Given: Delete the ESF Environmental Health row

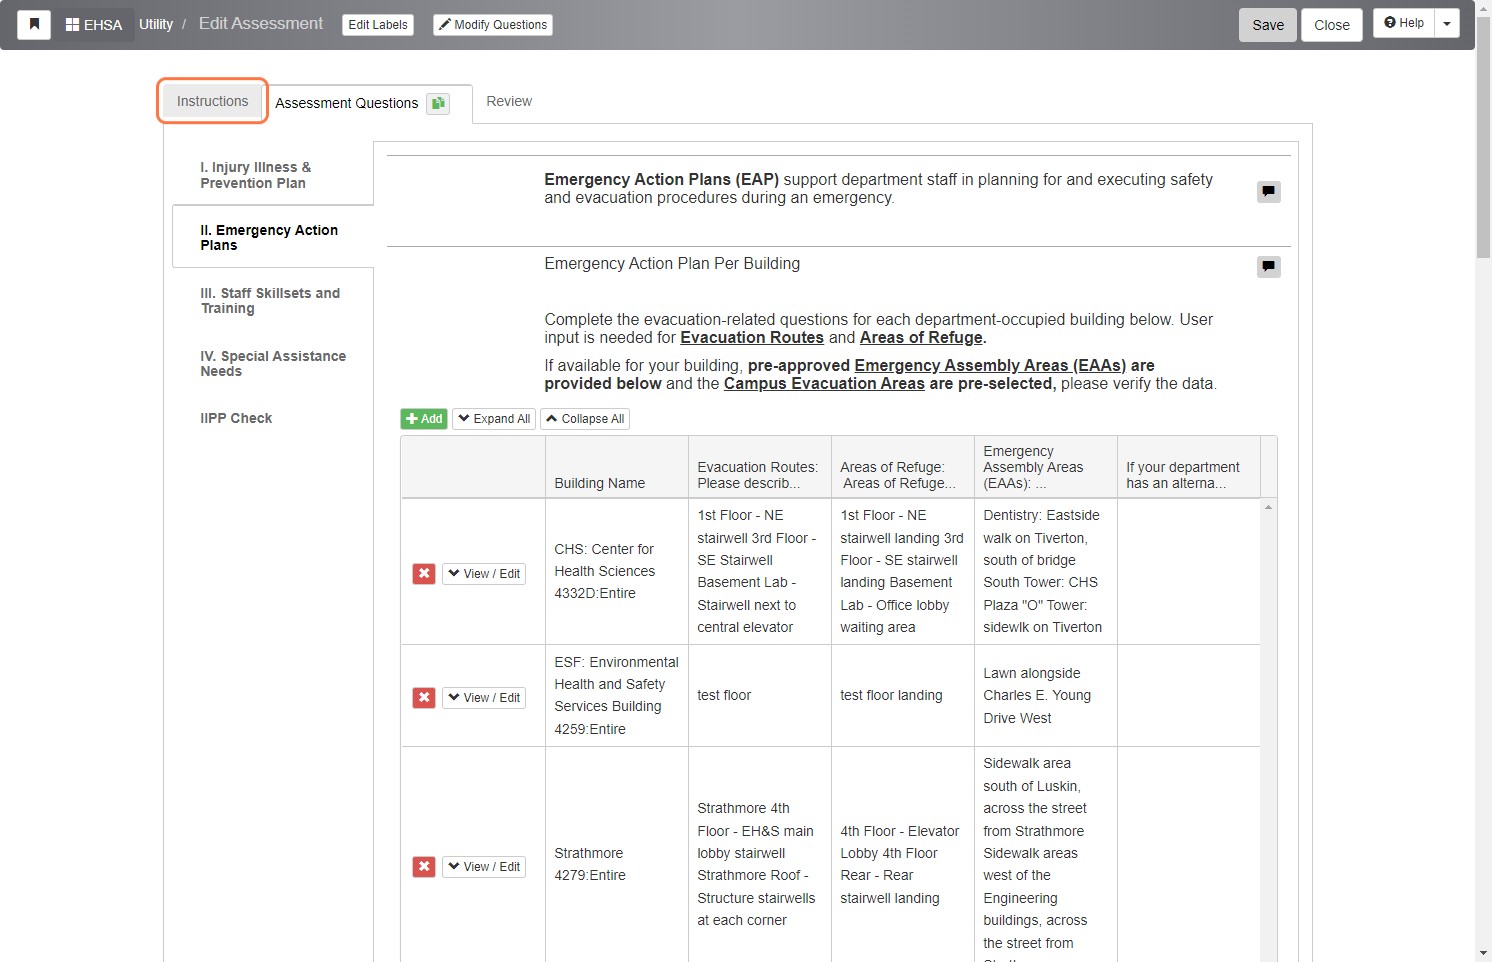Looking at the screenshot, I should 424,697.
